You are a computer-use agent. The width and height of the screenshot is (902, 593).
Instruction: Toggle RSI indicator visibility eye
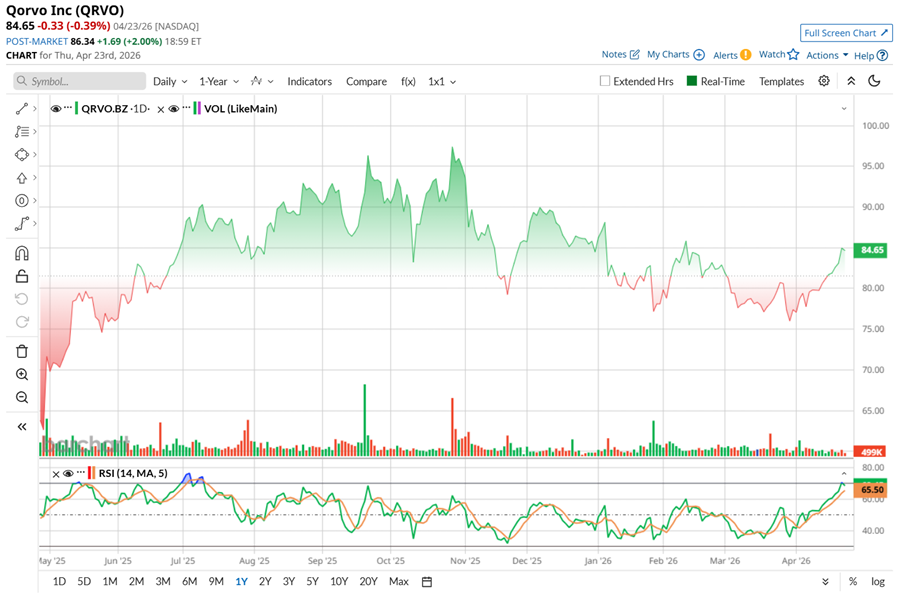[x=68, y=473]
